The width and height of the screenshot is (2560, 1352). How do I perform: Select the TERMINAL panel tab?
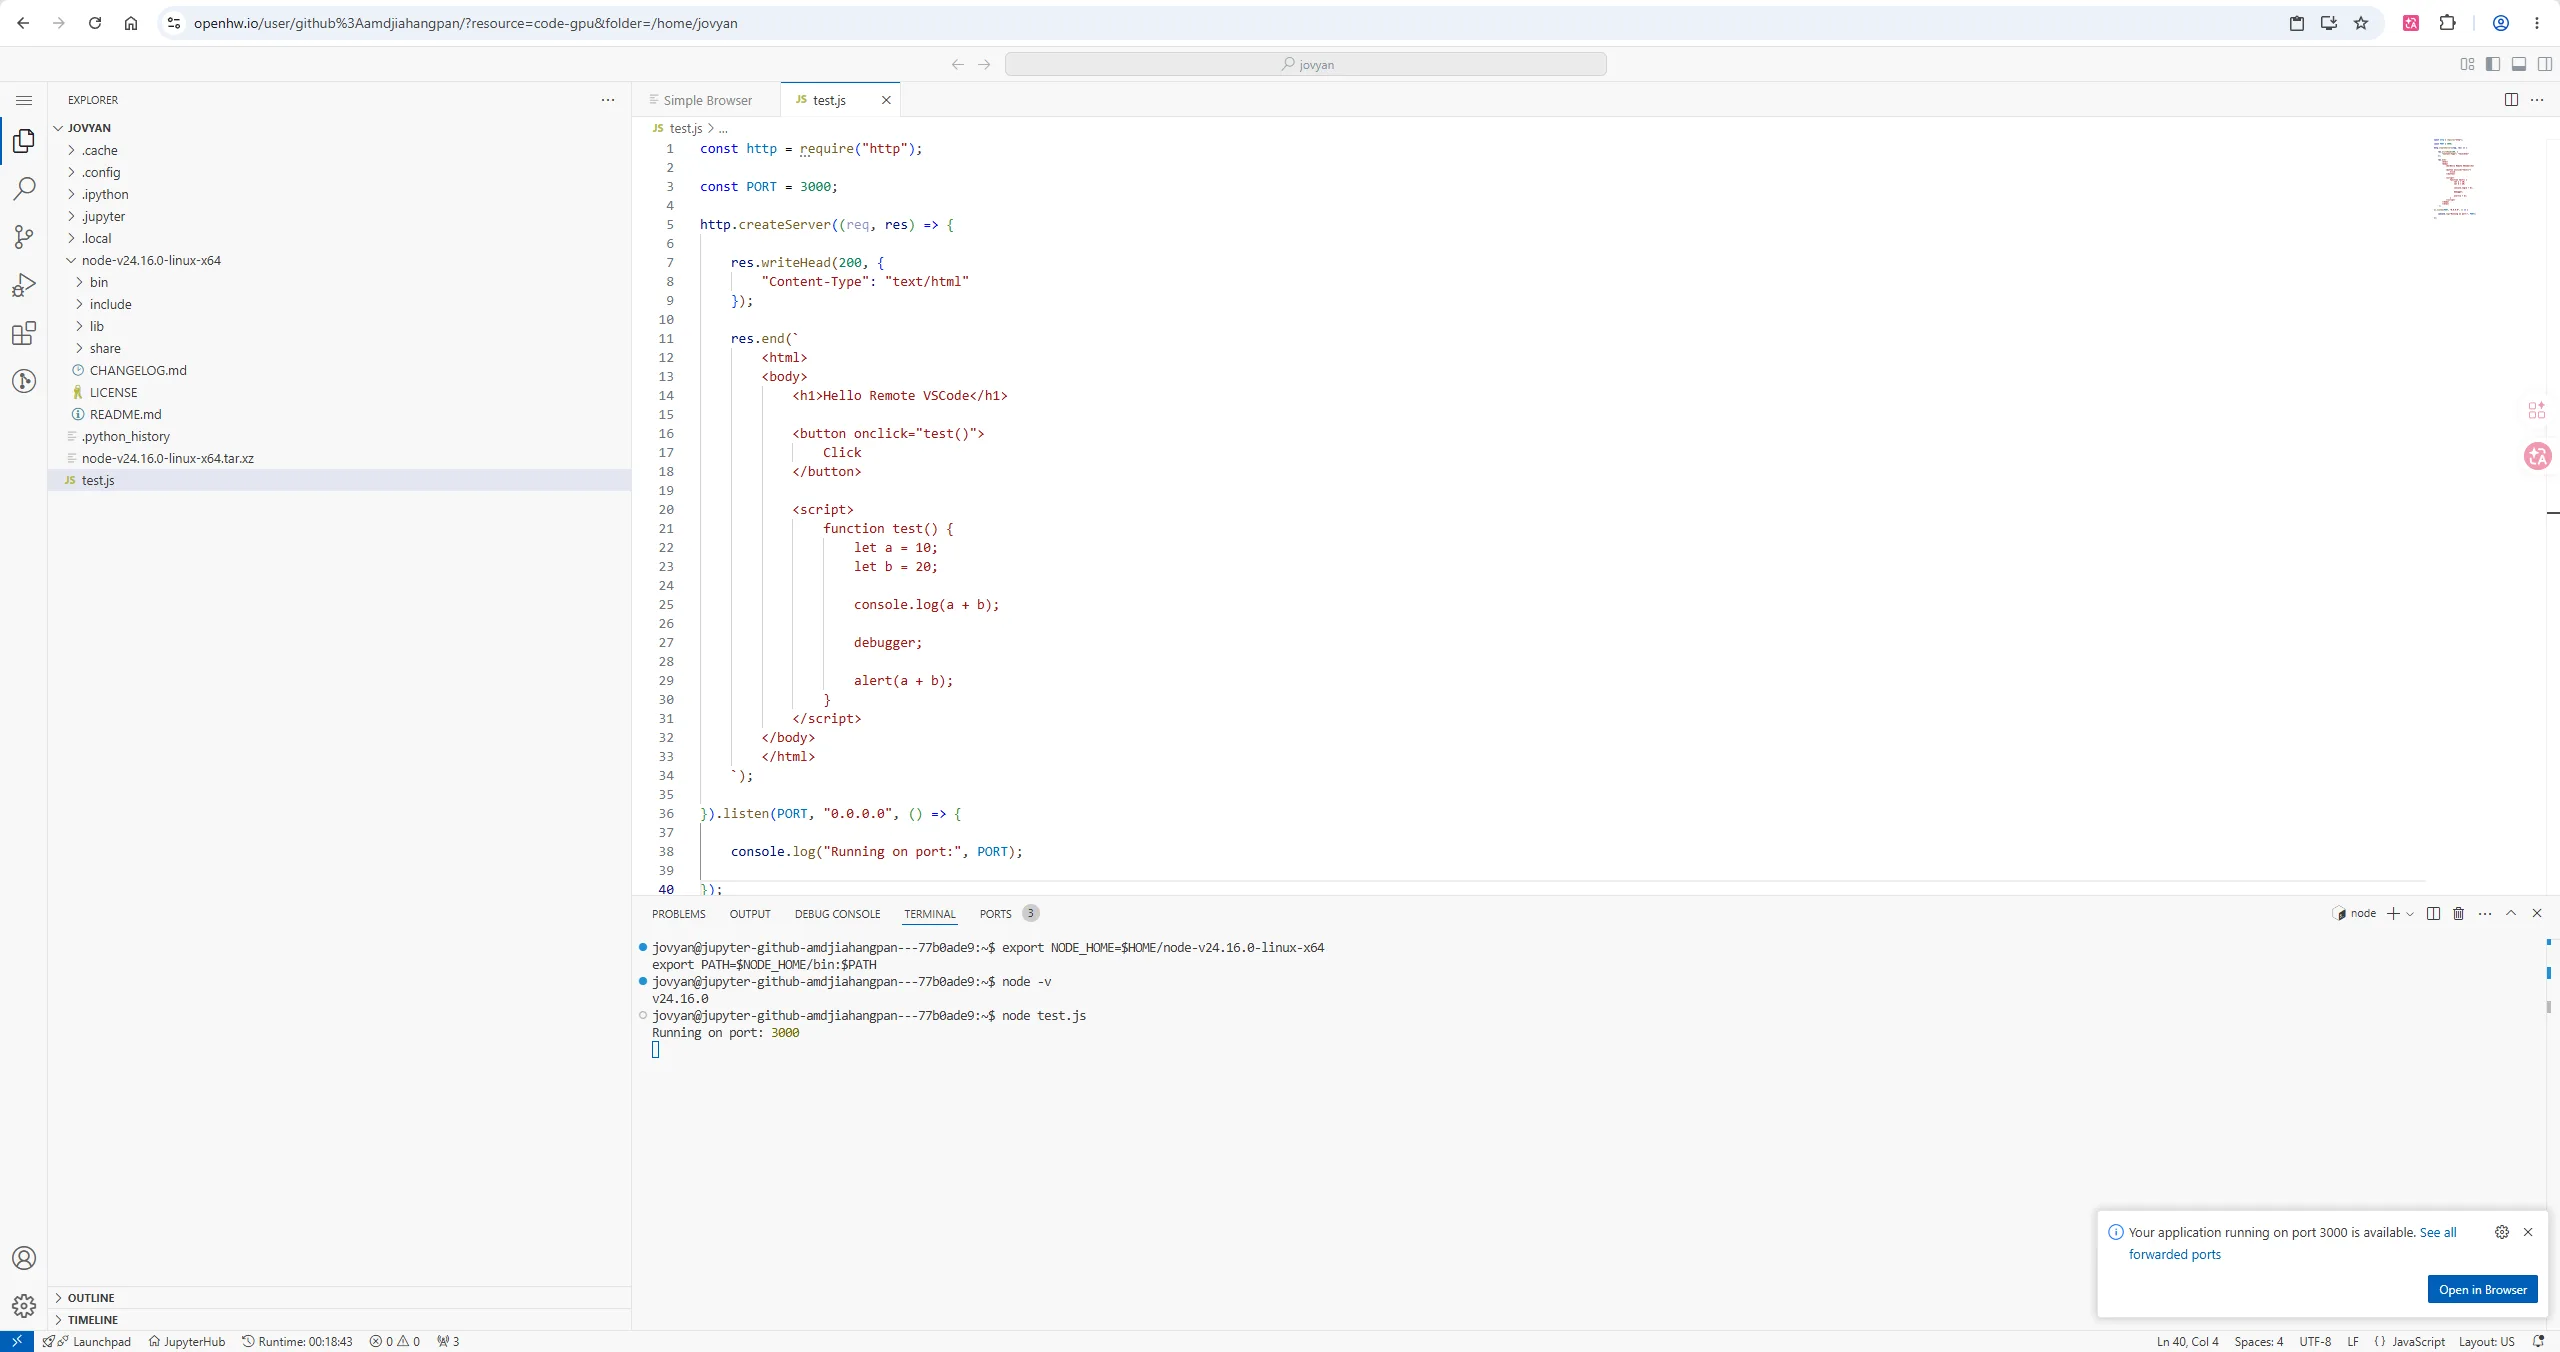930,914
